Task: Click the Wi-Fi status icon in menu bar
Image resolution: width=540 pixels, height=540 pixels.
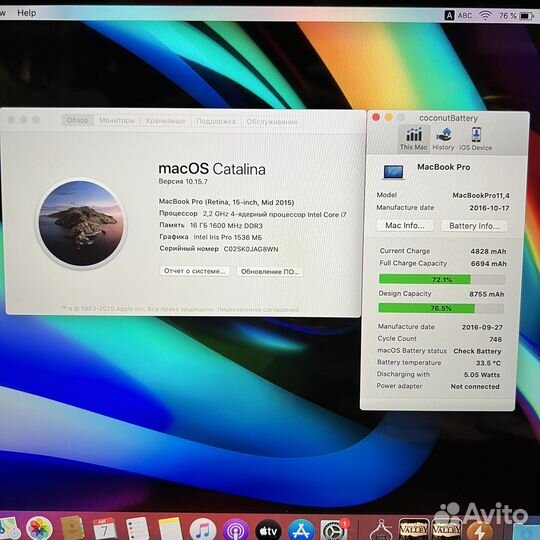Action: point(485,15)
